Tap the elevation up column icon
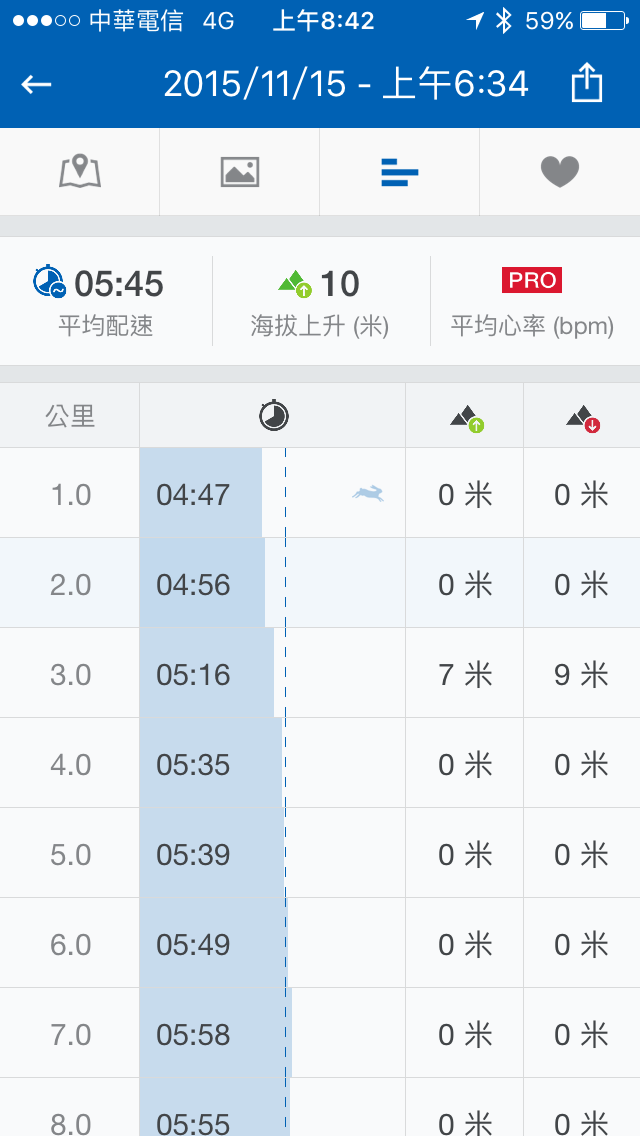This screenshot has width=640, height=1136. 466,419
